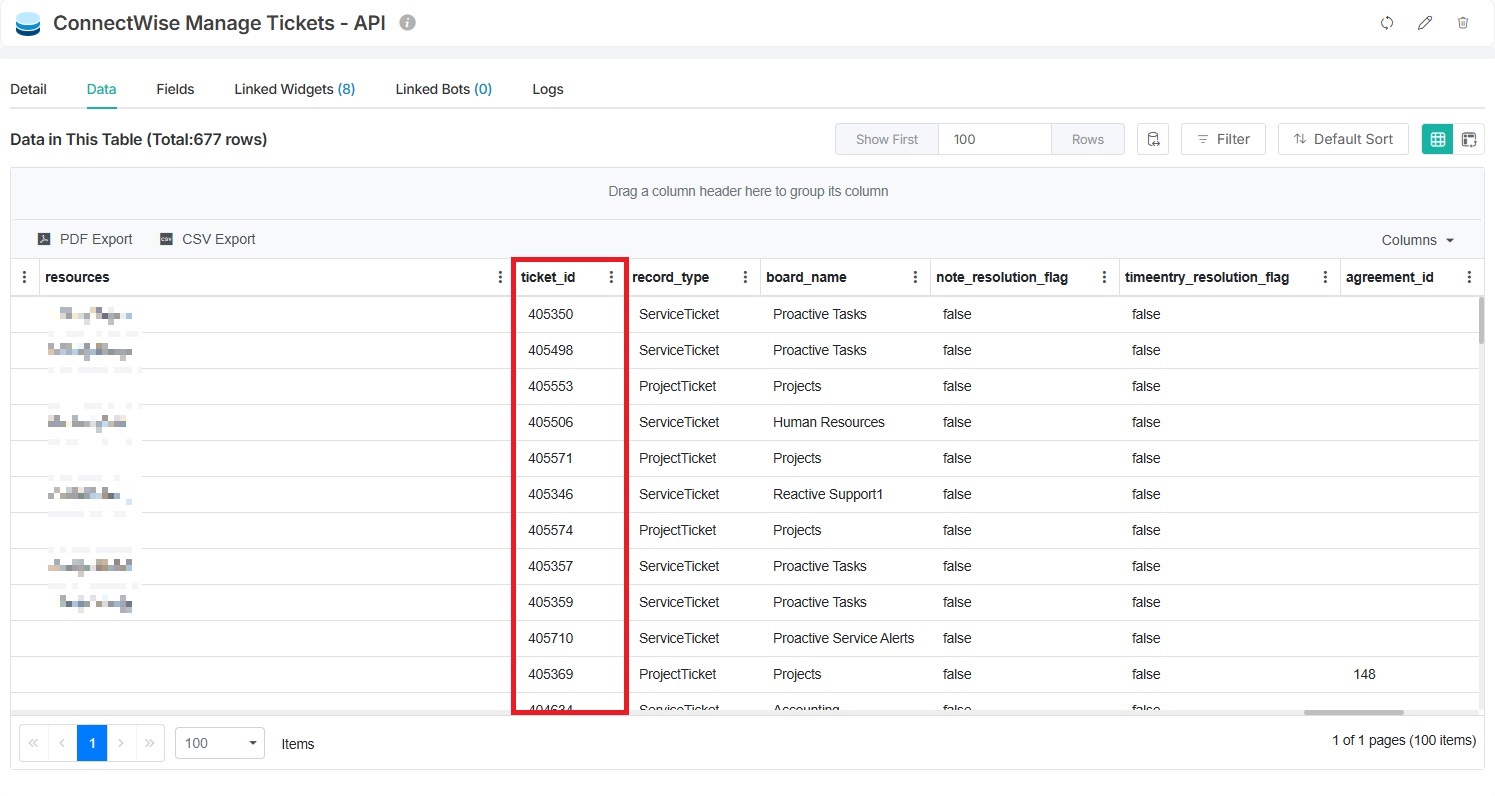
Task: Open the ticket_id column menu dots
Action: pyautogui.click(x=612, y=277)
